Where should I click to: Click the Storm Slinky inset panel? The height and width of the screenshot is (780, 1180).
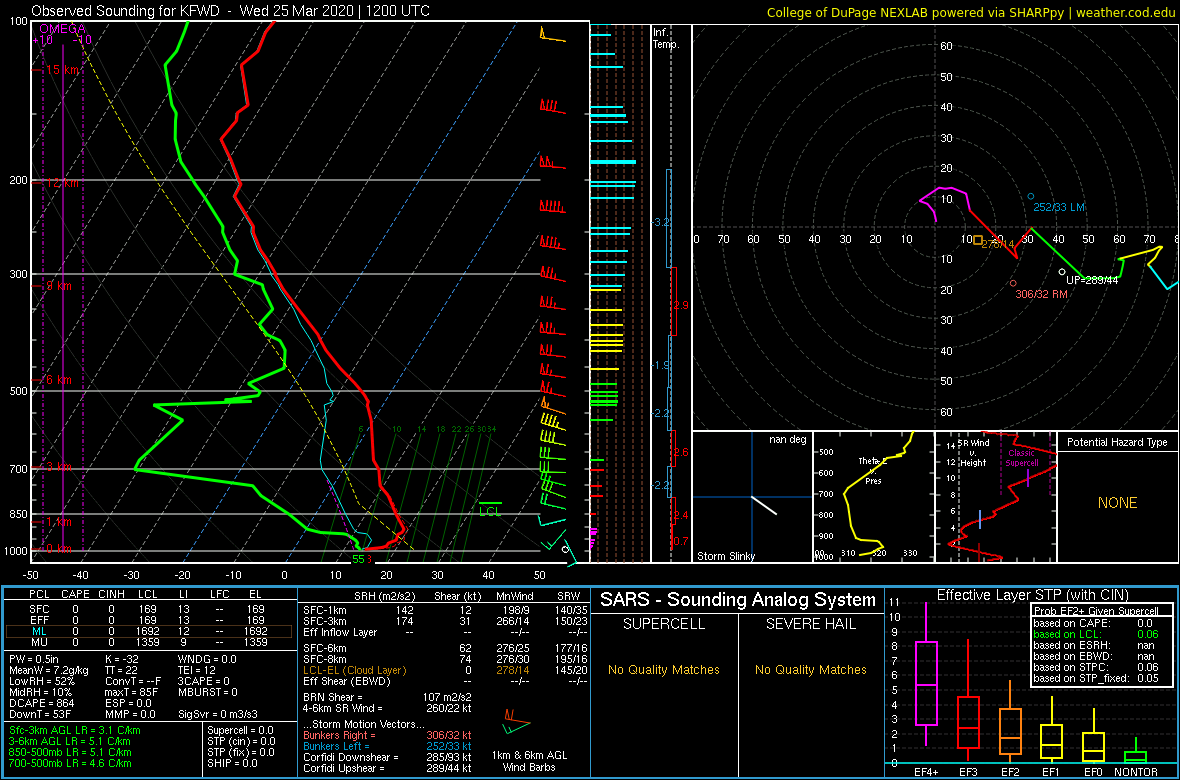point(751,497)
